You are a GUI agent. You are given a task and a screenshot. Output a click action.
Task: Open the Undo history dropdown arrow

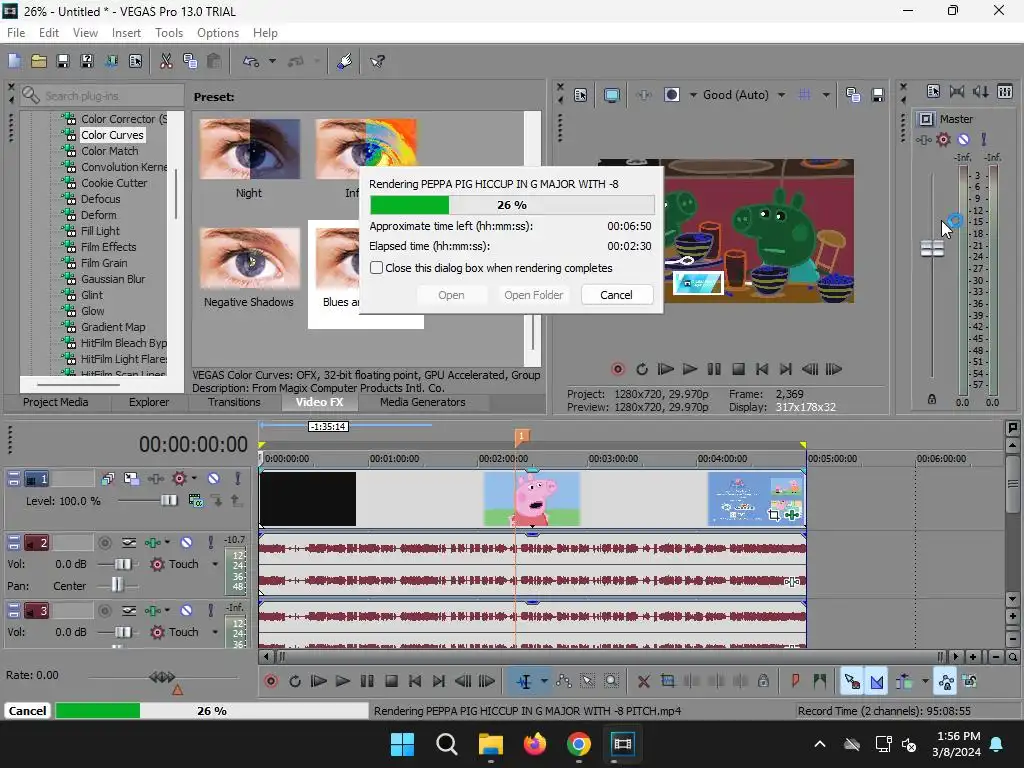click(x=272, y=61)
